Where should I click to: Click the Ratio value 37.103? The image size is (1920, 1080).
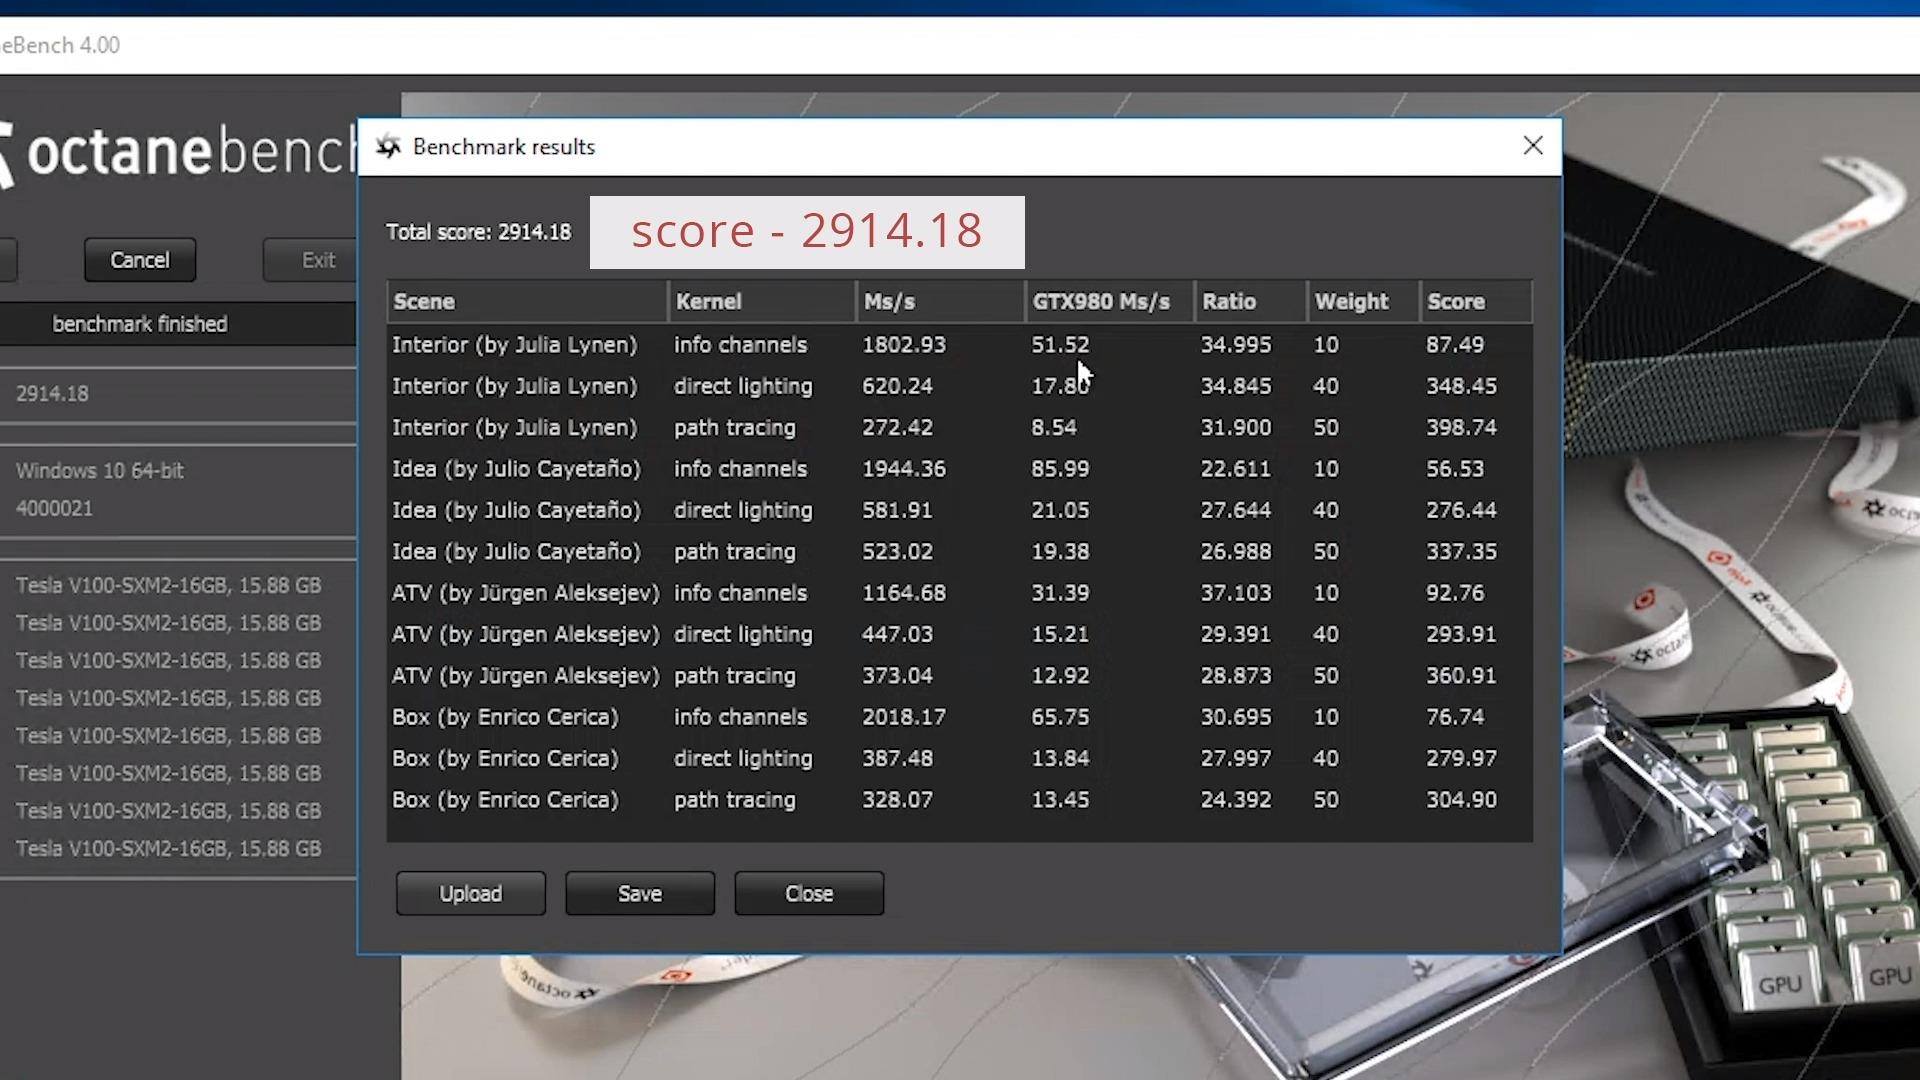(x=1236, y=593)
